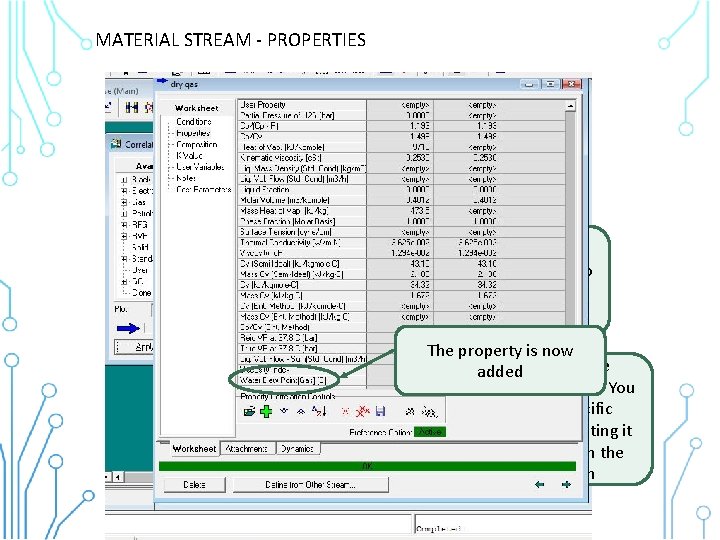This screenshot has height=540, width=720.
Task: Select Conditions in the Worksheet tree
Action: click(x=194, y=122)
